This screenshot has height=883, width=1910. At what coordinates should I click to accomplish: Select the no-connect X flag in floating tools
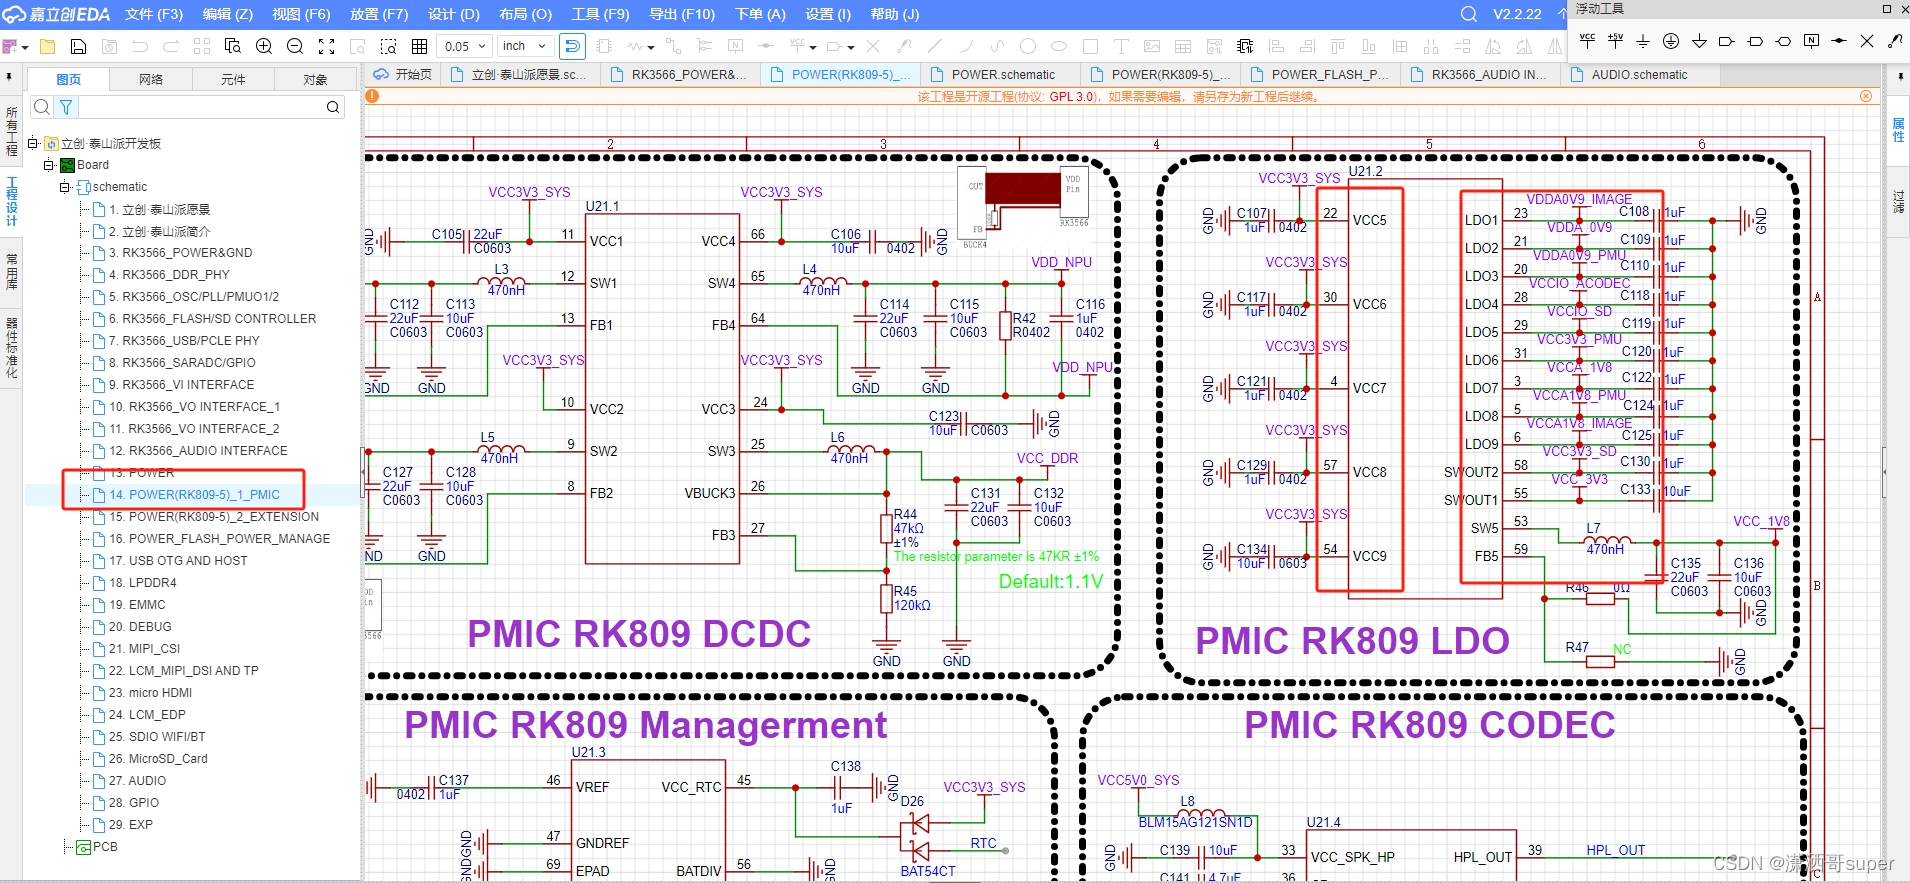1867,41
